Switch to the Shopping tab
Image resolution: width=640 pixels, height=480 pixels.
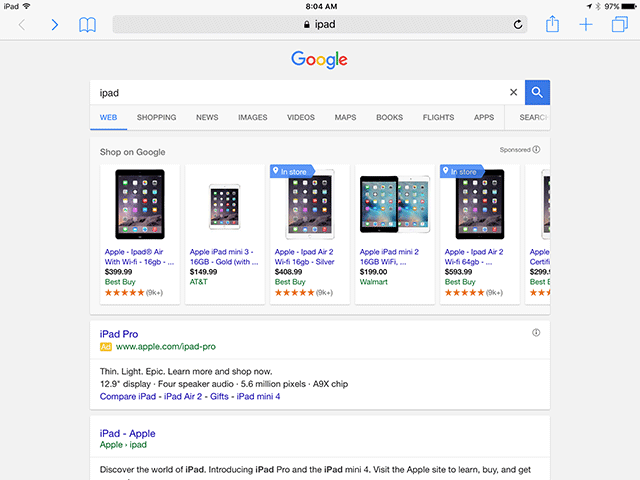point(156,118)
